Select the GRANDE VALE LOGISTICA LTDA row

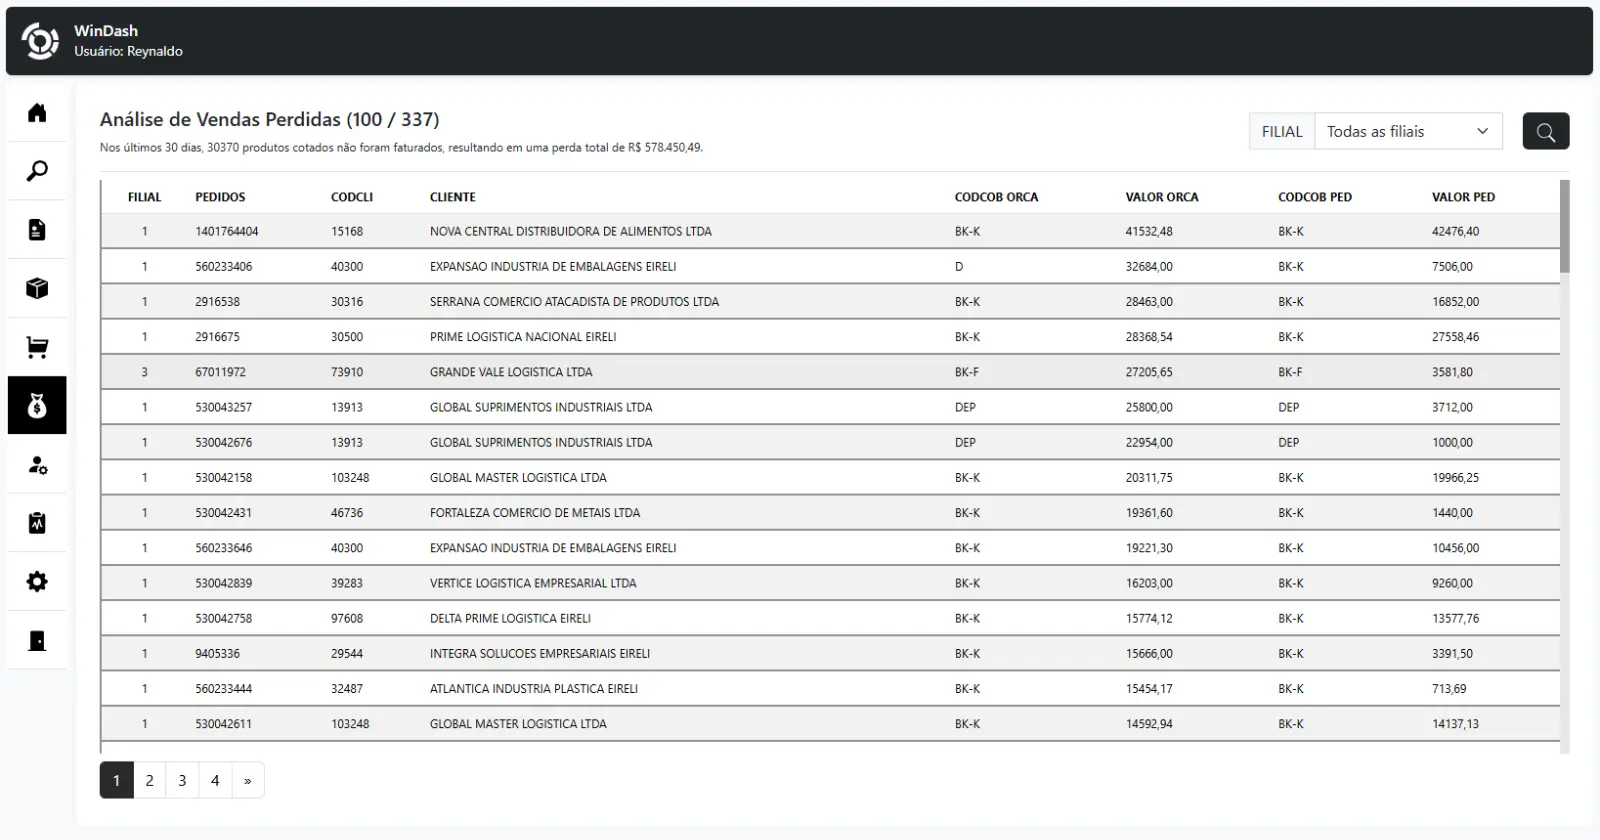511,372
